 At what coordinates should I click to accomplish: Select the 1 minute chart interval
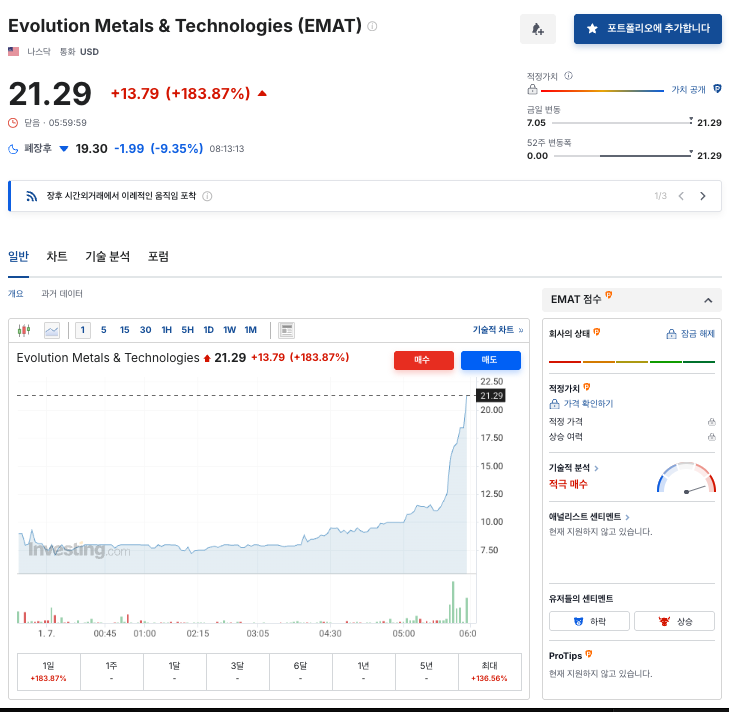pos(83,330)
